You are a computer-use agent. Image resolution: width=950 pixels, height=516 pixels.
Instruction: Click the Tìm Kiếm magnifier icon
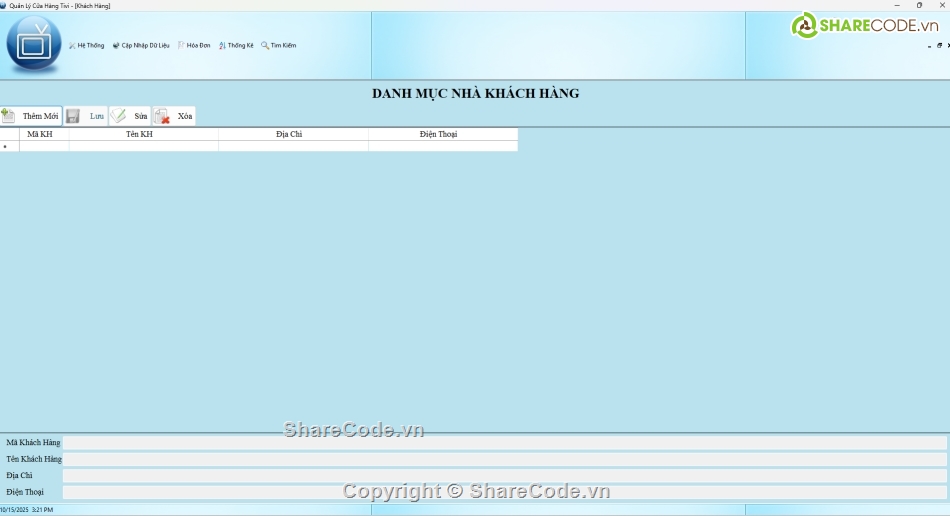[265, 45]
